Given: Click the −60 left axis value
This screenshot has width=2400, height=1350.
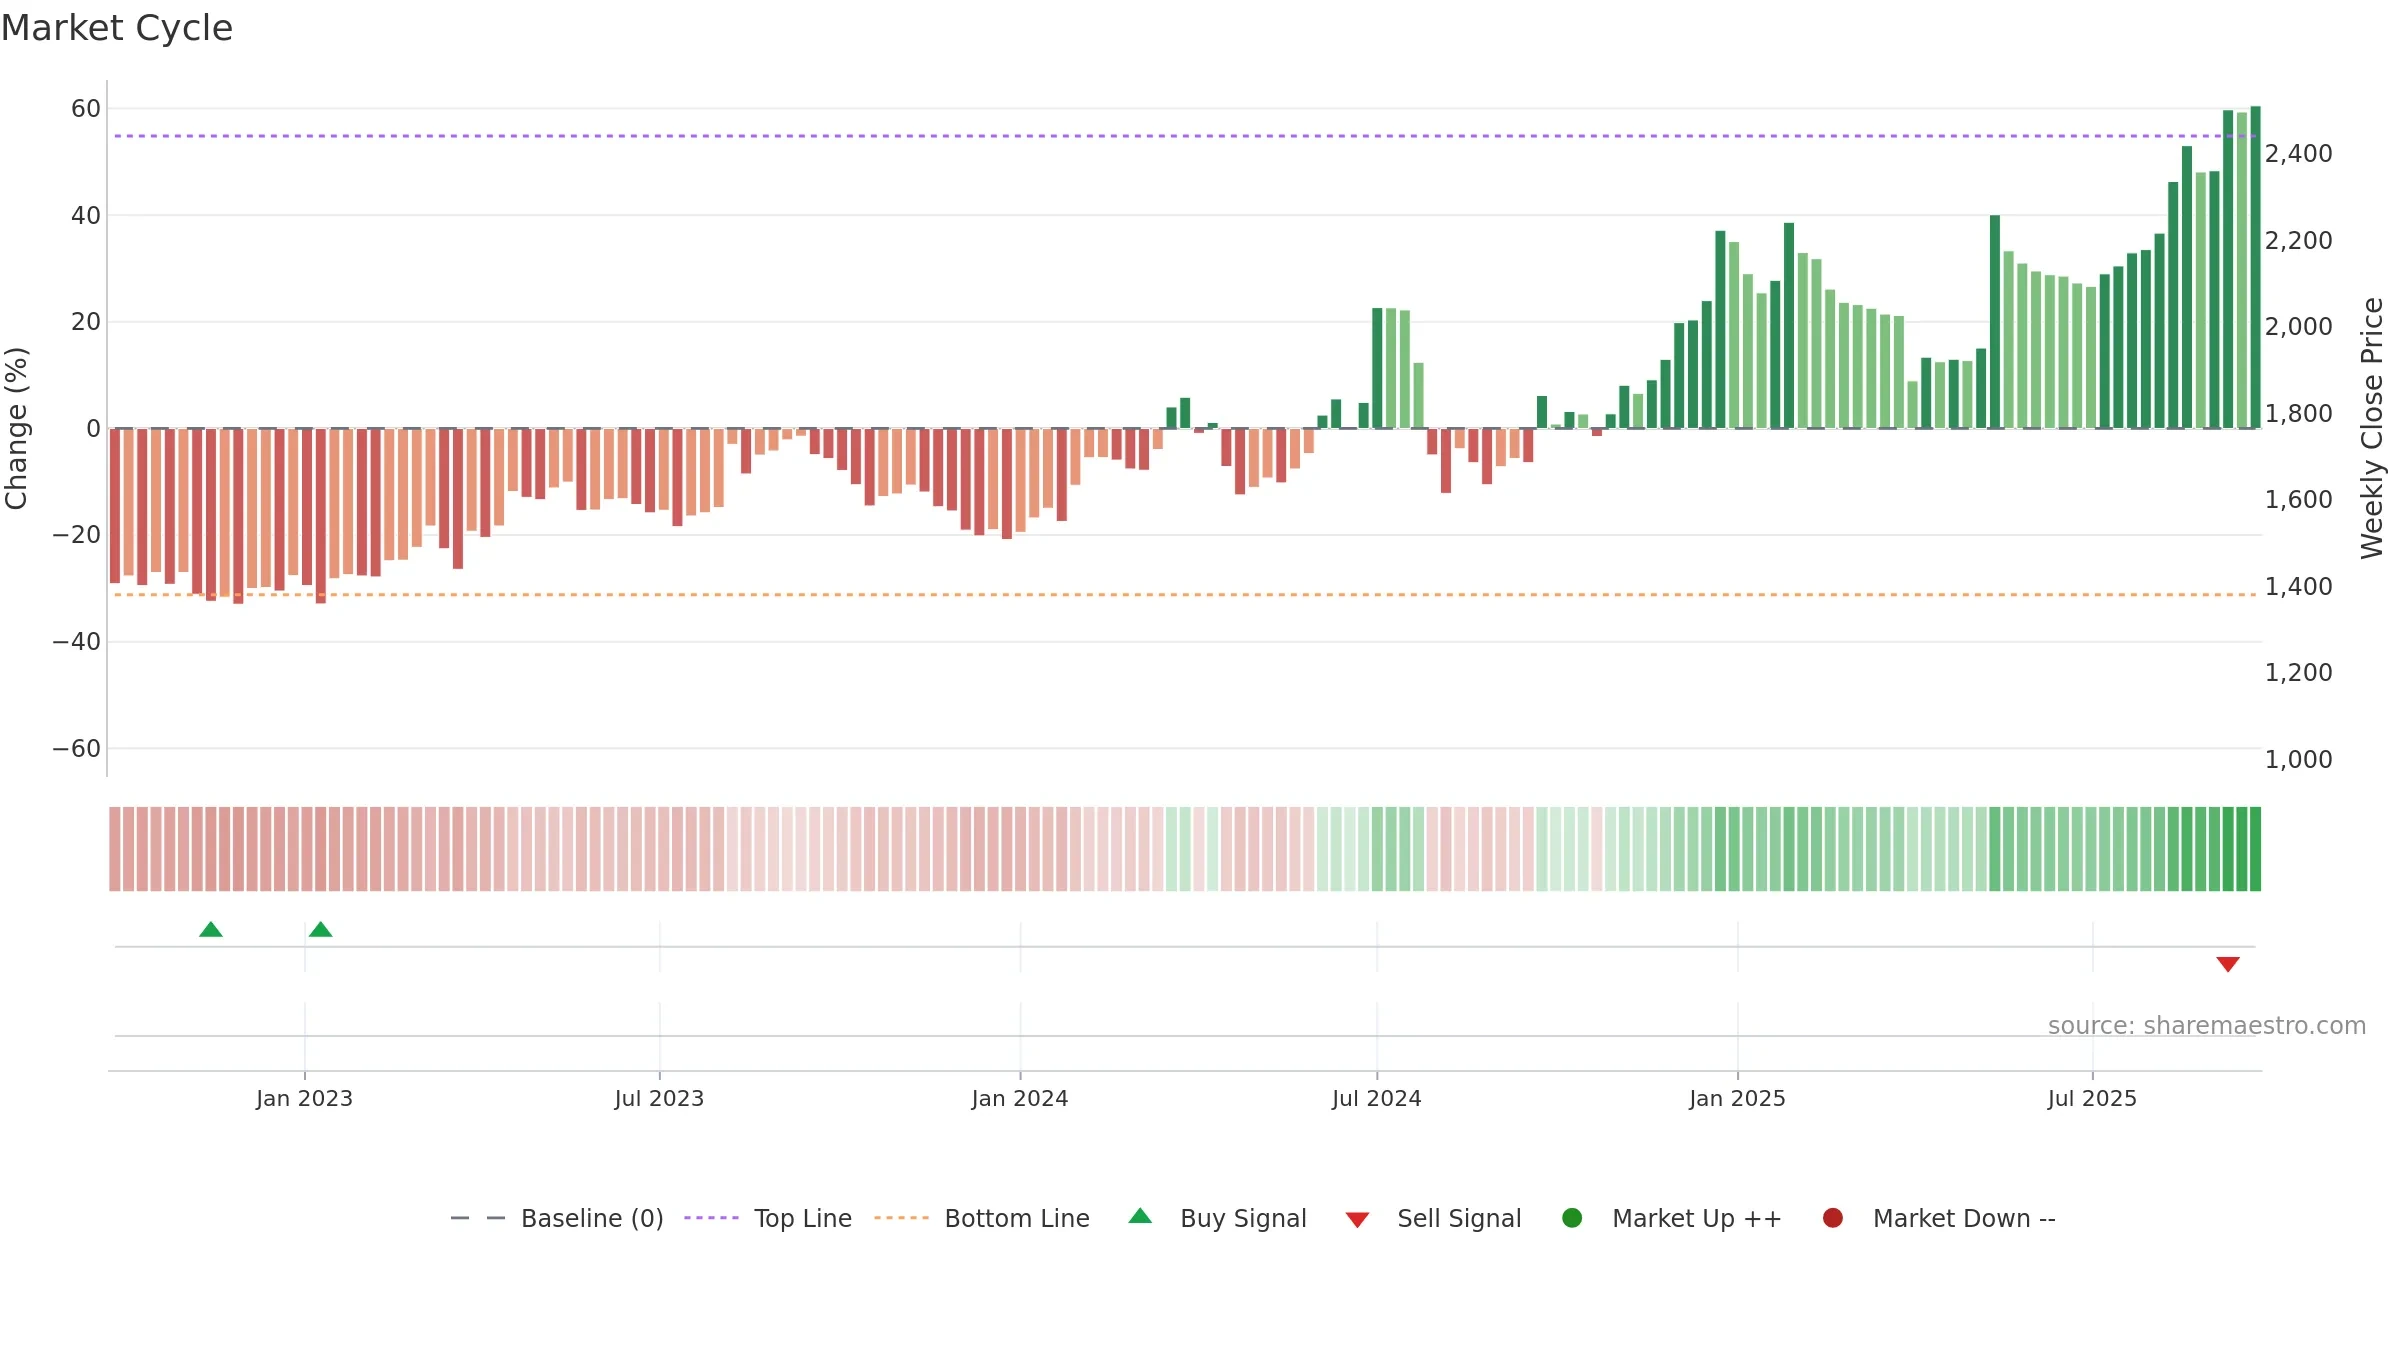Looking at the screenshot, I should coord(77,749).
